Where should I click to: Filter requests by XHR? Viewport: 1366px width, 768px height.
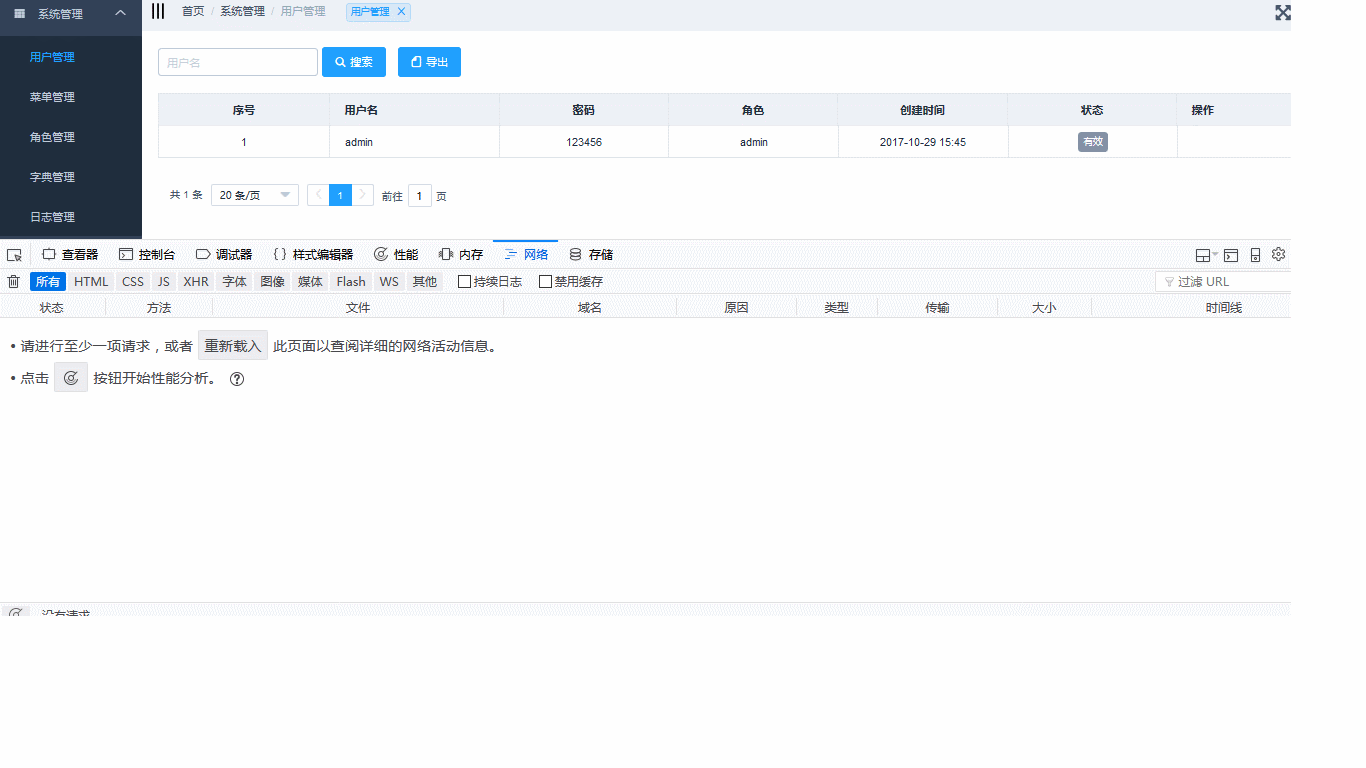[x=196, y=282]
